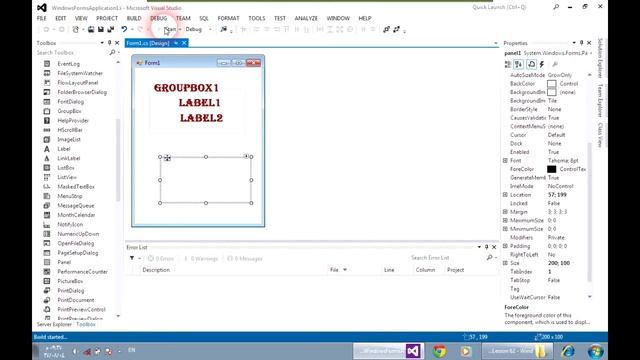The image size is (640, 360).
Task: Open the FILE menu
Action: point(42,18)
